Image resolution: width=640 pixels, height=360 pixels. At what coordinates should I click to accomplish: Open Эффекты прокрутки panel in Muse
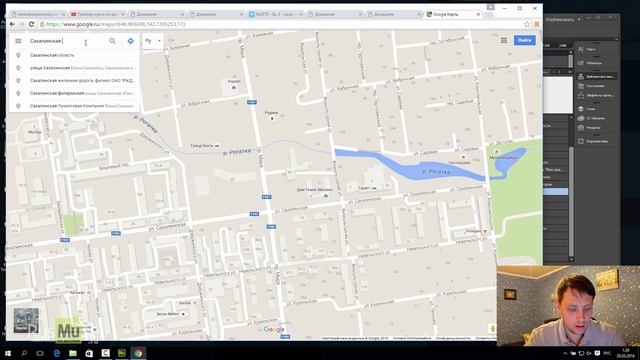point(596,95)
